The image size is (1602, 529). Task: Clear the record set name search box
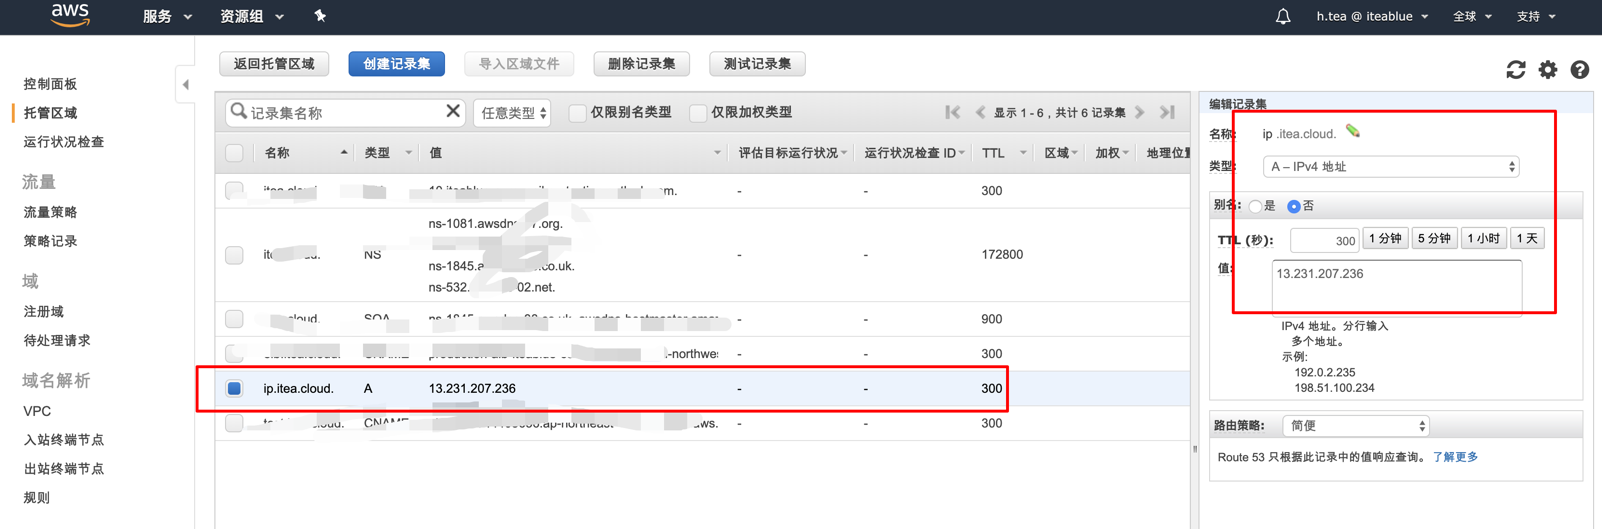point(453,112)
